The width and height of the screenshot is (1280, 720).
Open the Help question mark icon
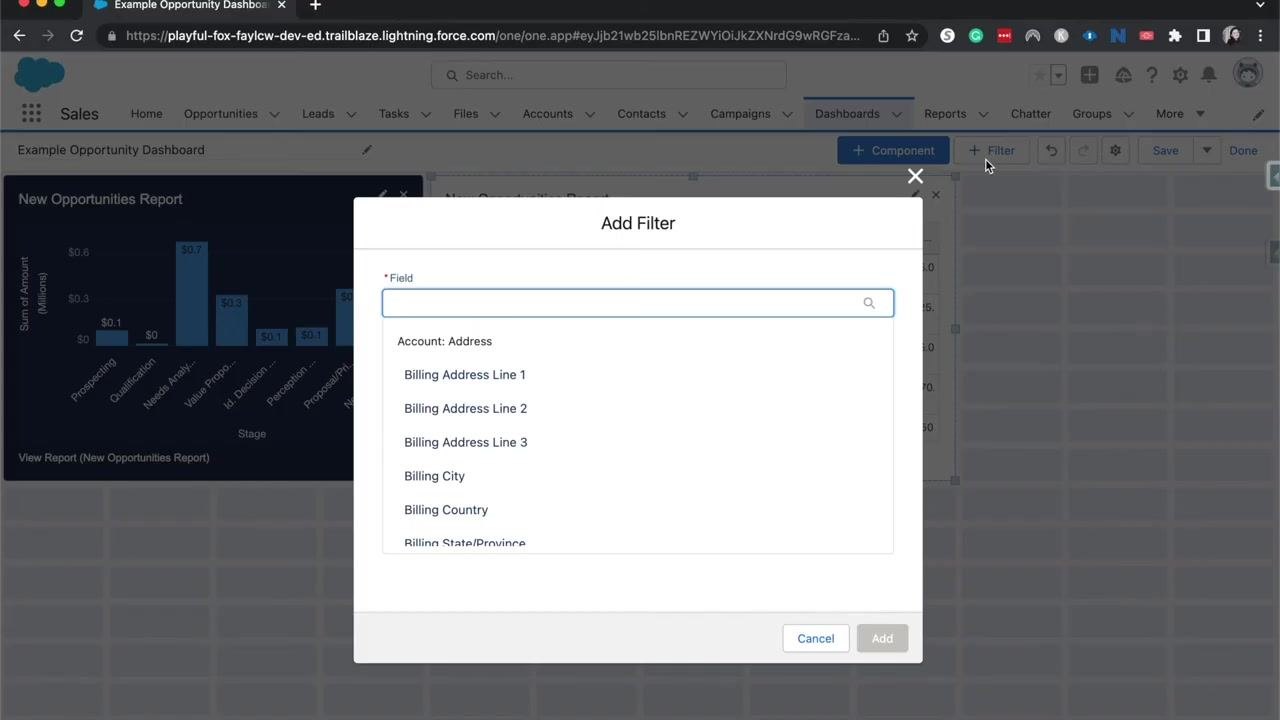[x=1152, y=75]
